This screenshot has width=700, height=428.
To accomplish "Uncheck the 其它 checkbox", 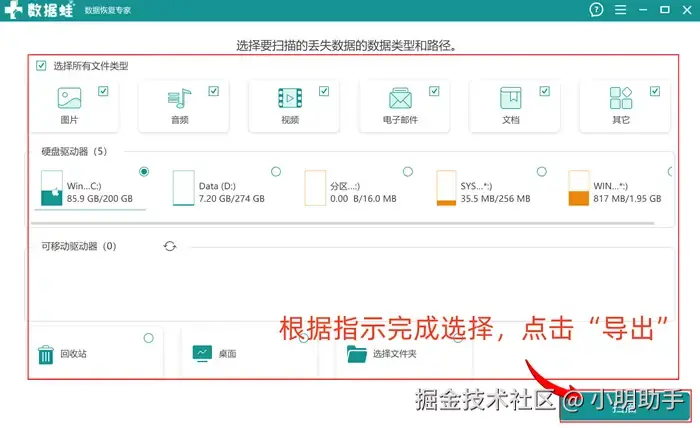I will (x=655, y=91).
